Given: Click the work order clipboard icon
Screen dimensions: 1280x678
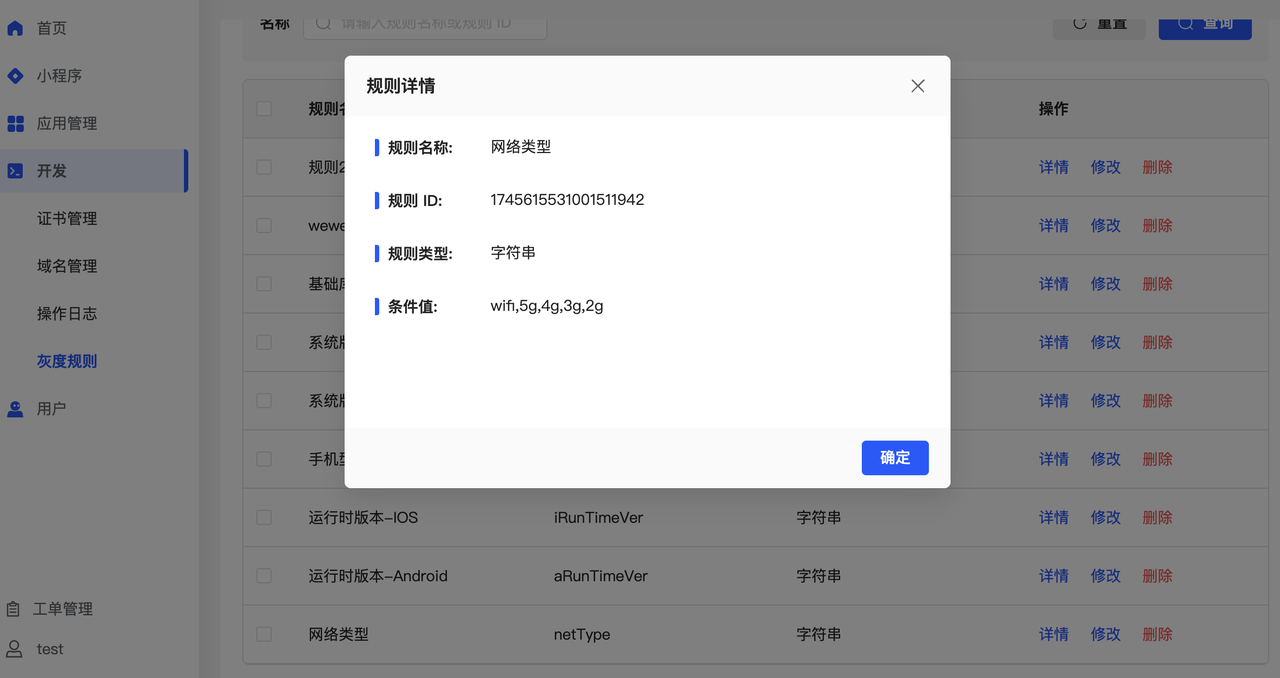Looking at the screenshot, I should (x=13, y=609).
